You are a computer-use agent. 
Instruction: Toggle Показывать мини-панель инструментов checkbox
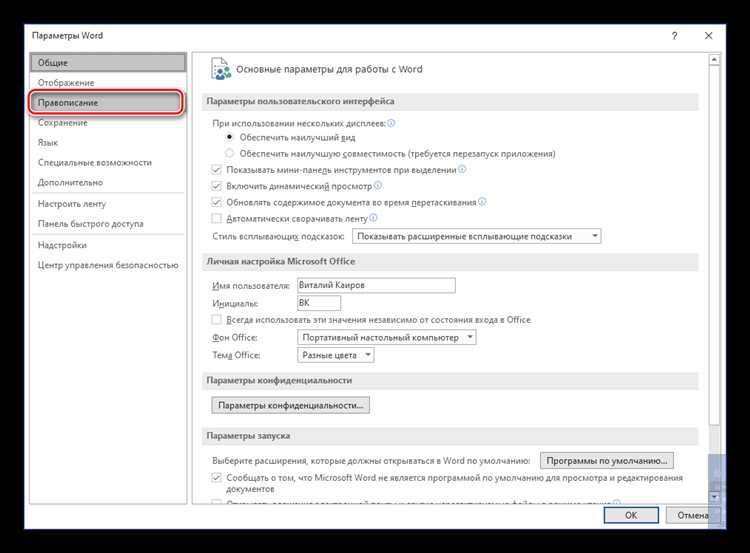pos(217,170)
